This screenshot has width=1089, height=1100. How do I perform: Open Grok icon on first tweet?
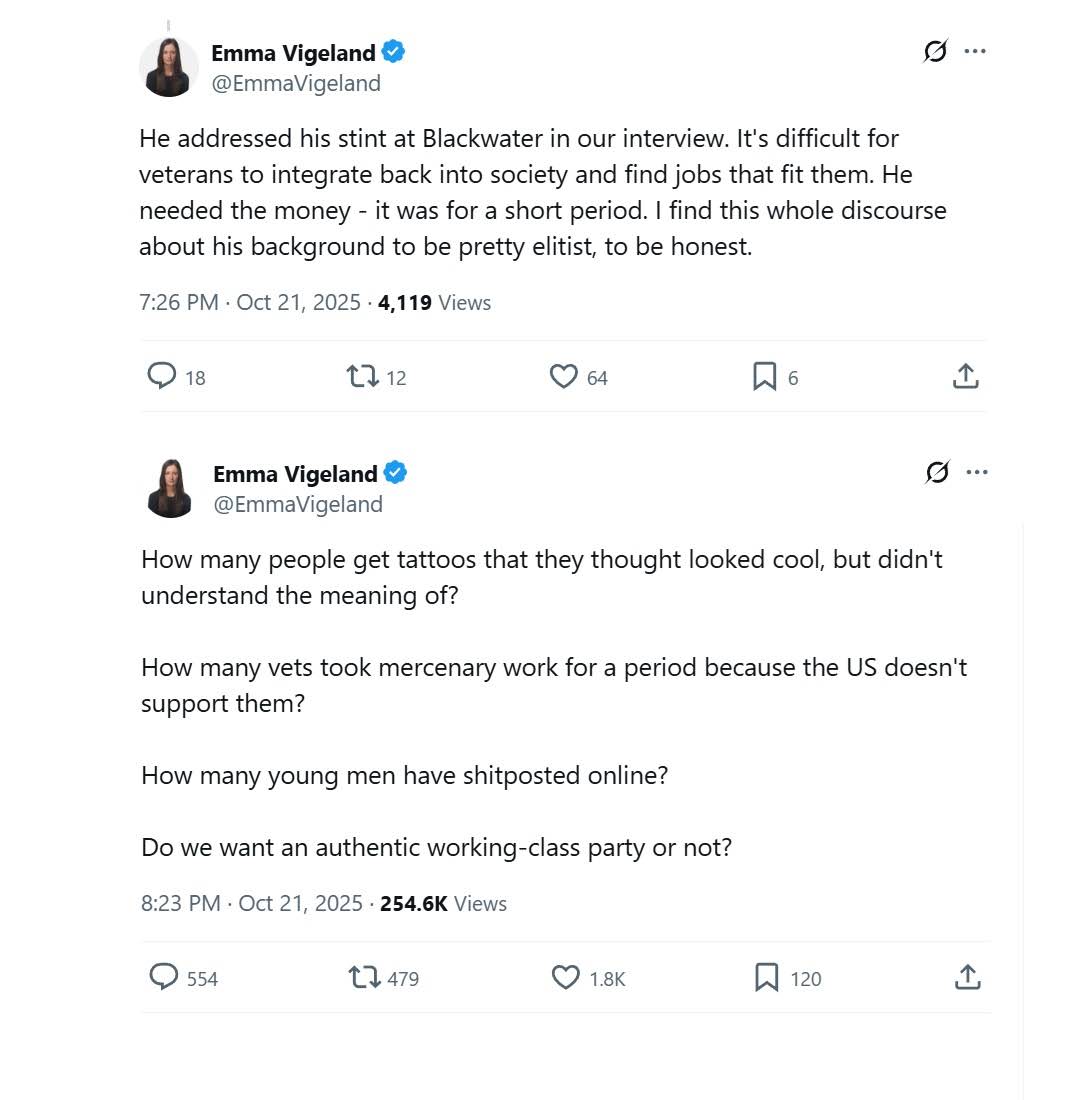click(x=935, y=51)
